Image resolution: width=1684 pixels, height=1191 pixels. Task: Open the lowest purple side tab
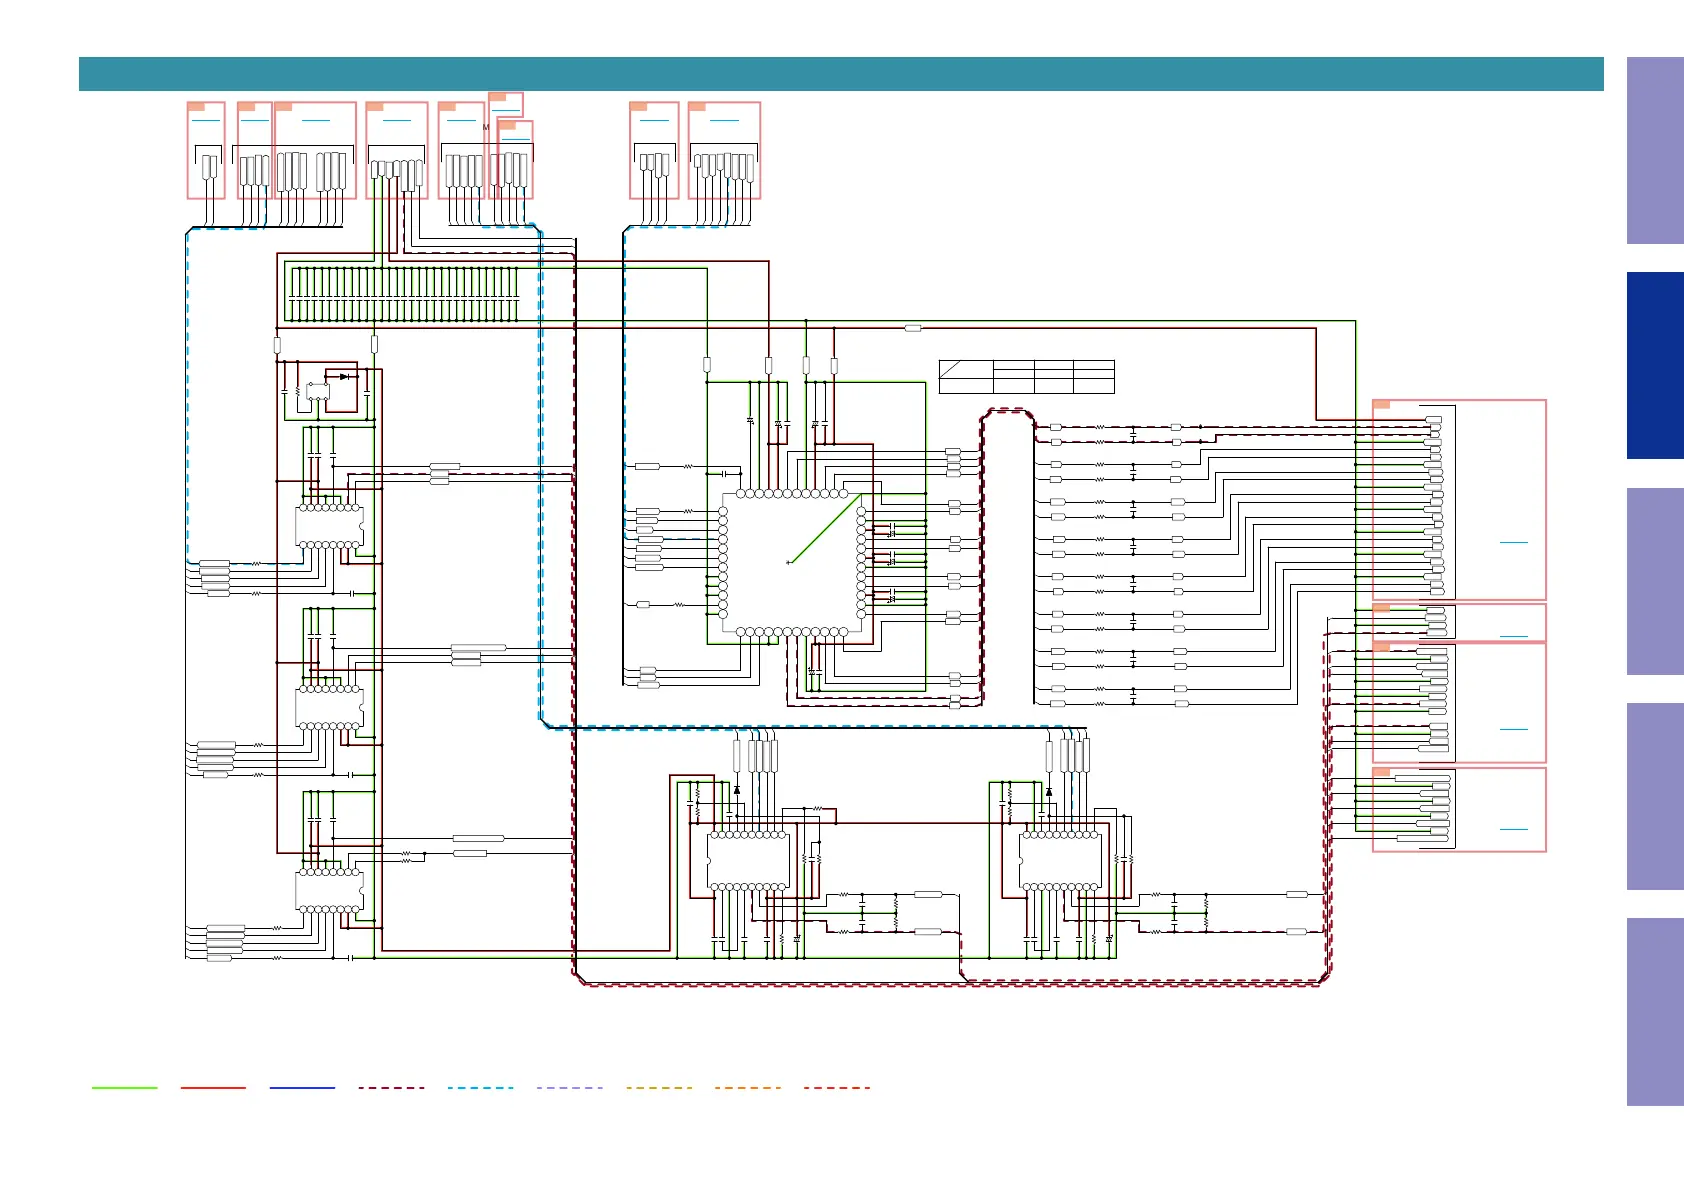(1655, 1011)
